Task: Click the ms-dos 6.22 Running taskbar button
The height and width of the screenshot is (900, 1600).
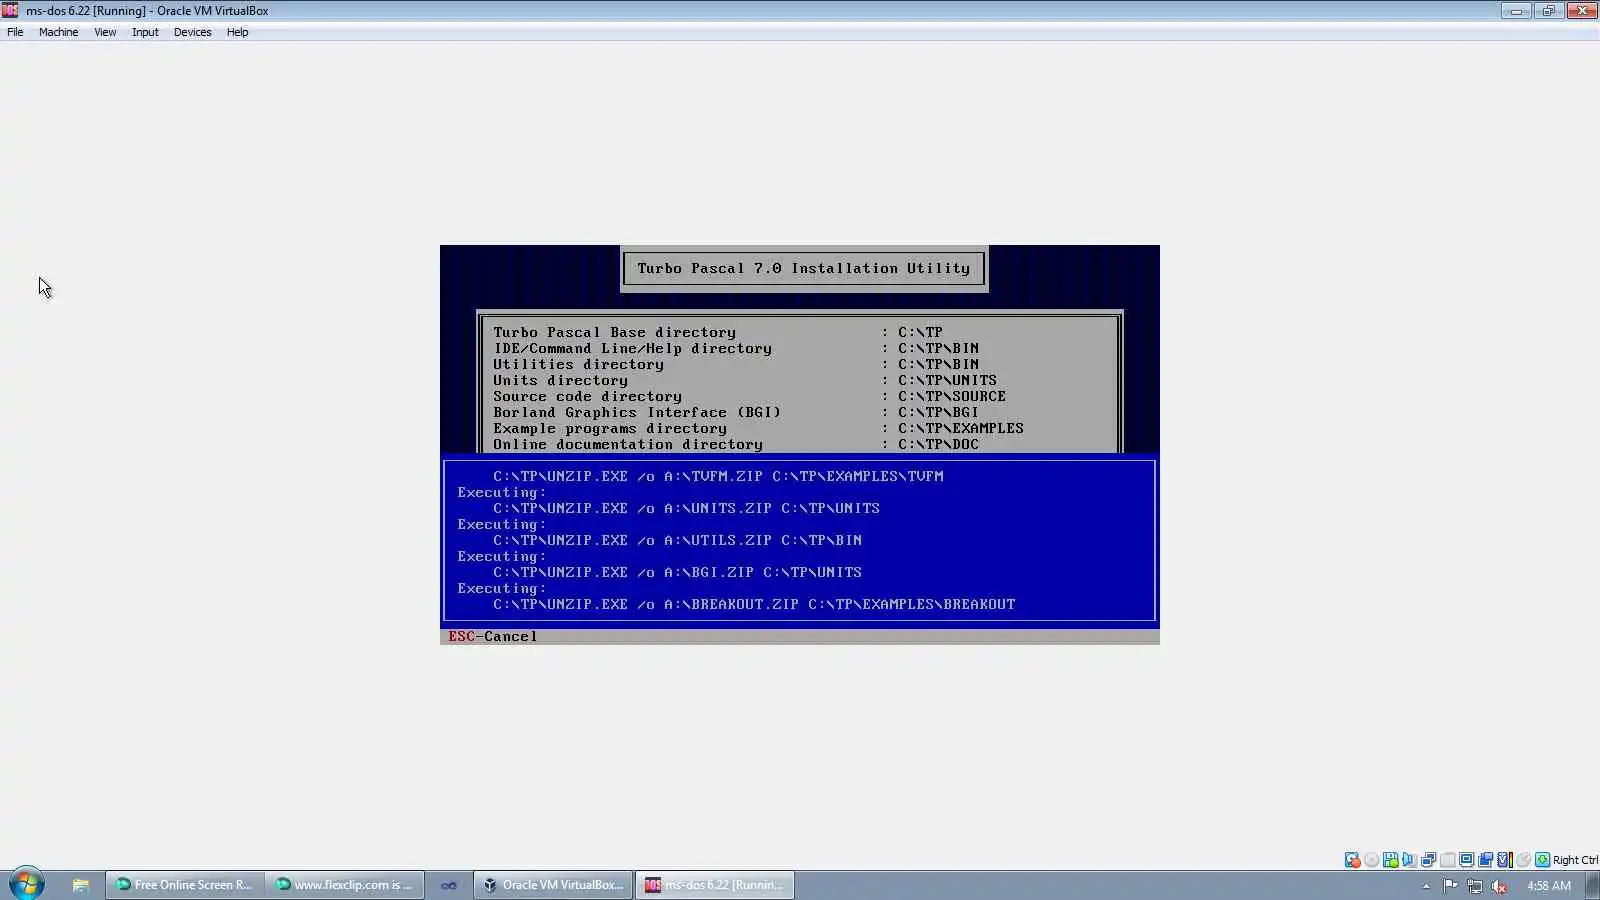Action: [x=714, y=885]
